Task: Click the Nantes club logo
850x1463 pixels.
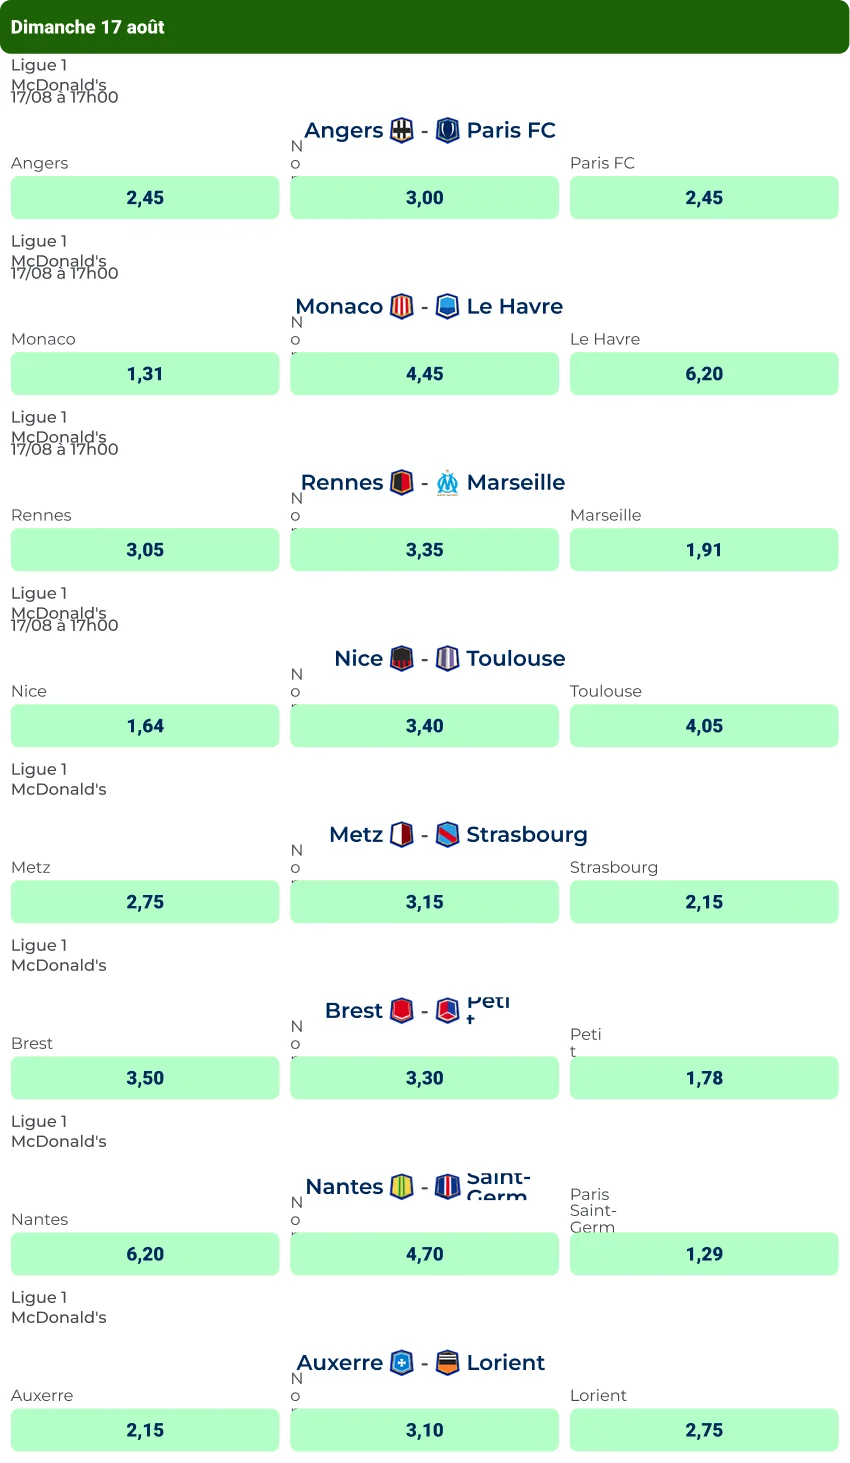Action: click(x=401, y=1187)
